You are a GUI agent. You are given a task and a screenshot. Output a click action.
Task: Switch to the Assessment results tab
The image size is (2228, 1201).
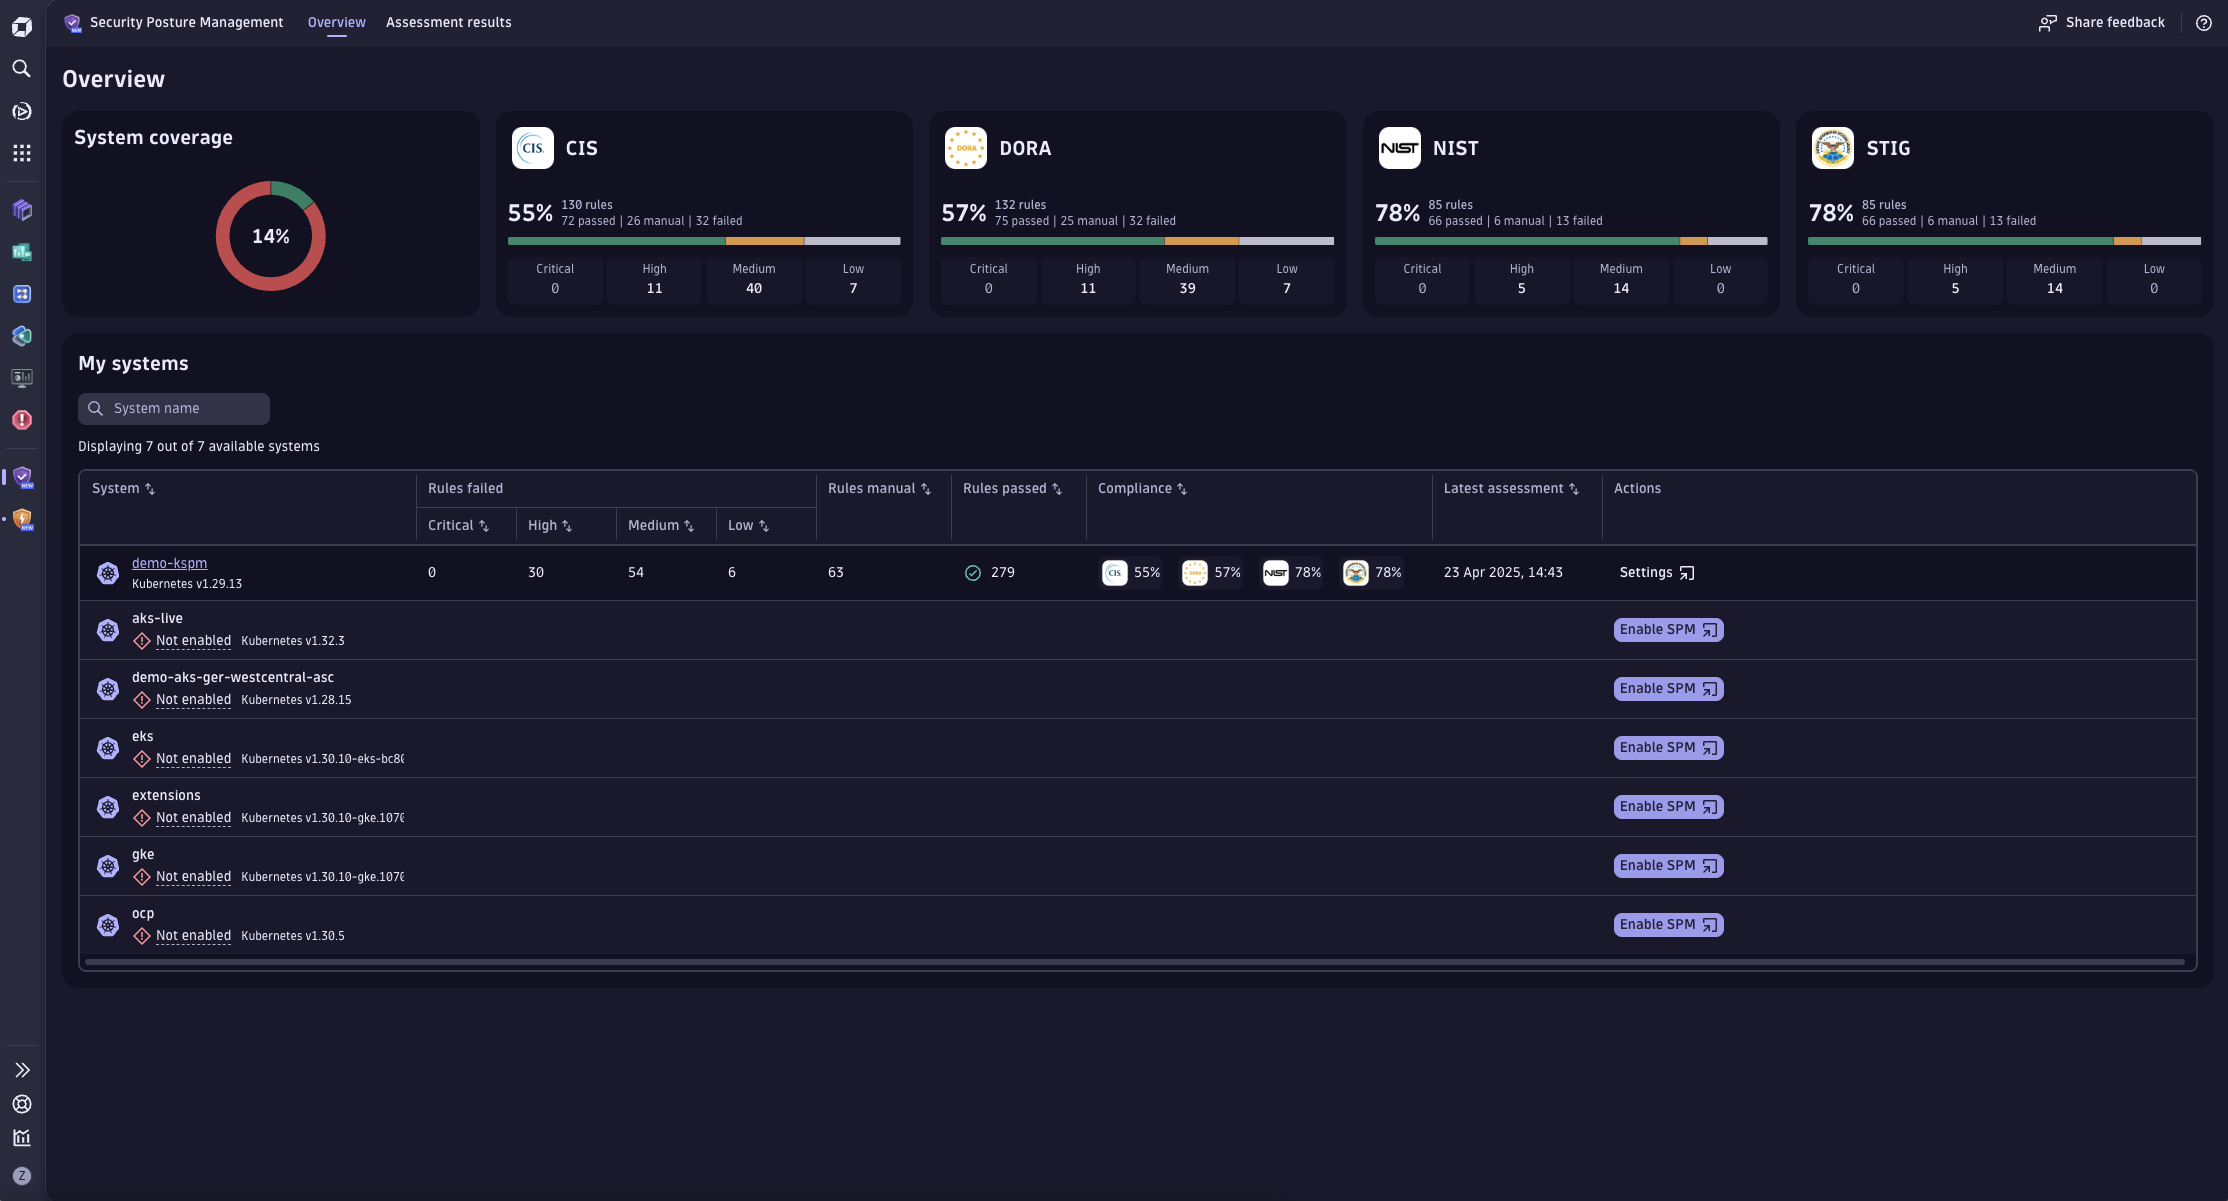(x=448, y=23)
